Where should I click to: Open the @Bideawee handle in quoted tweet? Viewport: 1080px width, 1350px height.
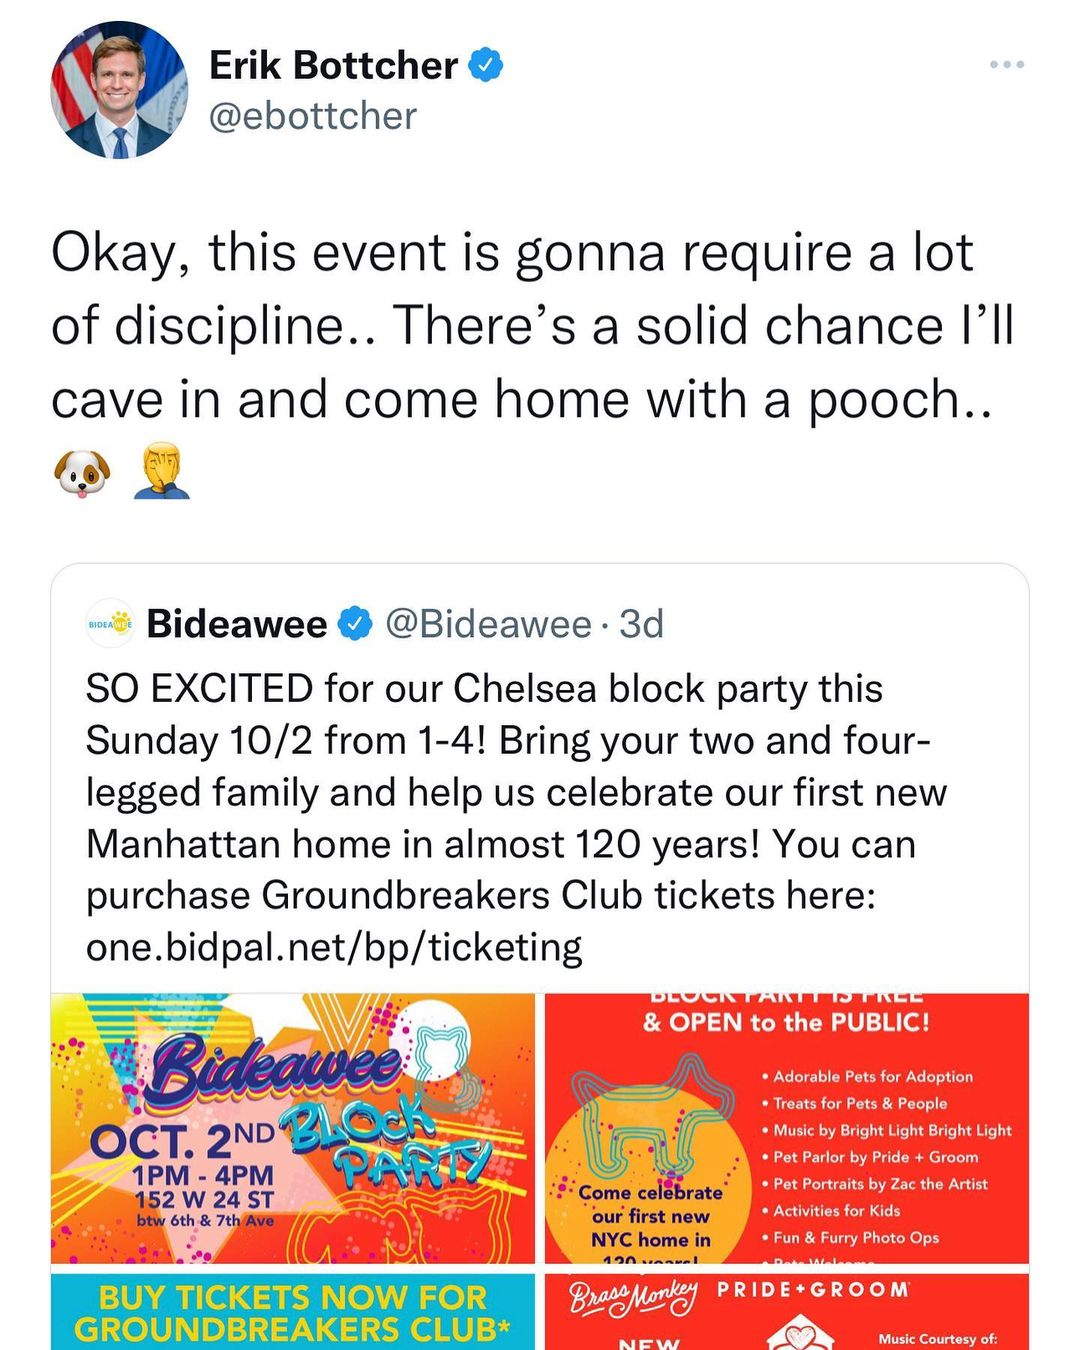[488, 624]
